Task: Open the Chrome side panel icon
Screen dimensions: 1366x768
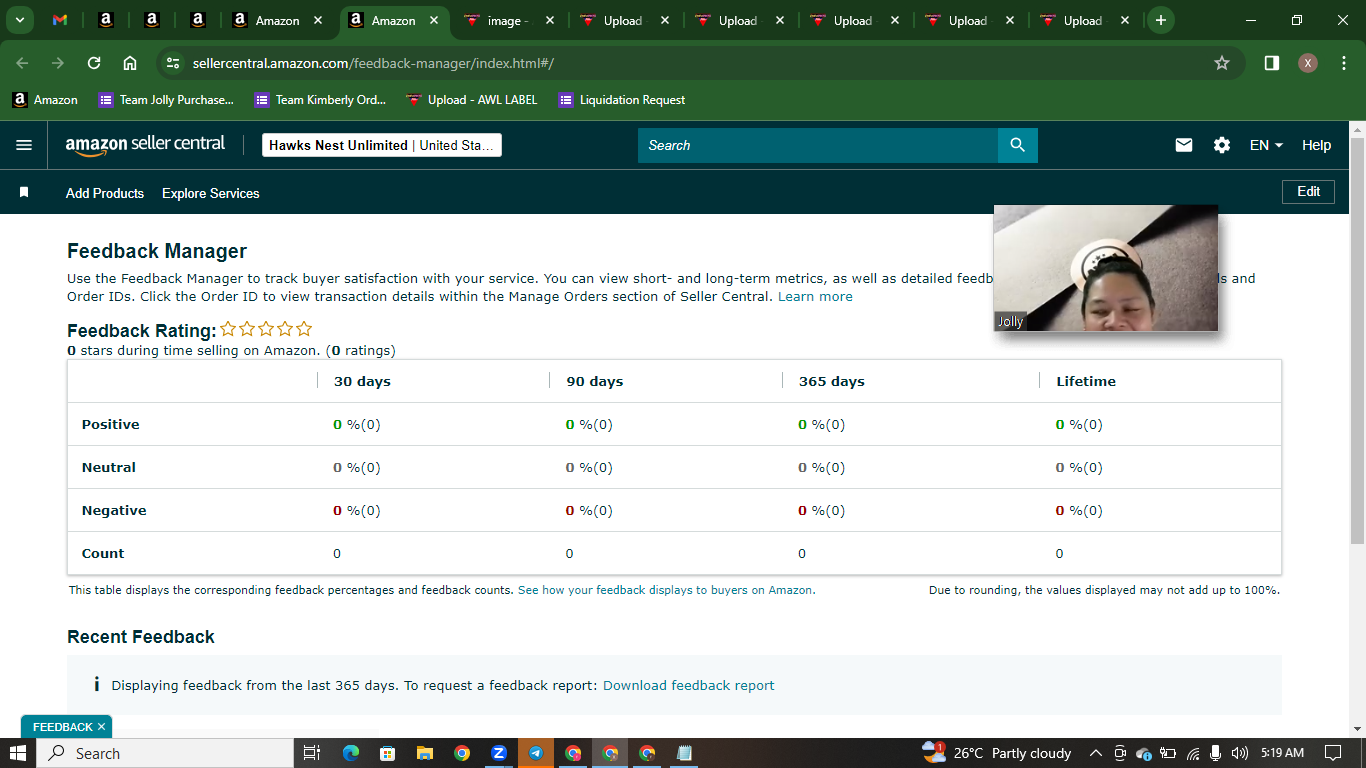Action: 1272,63
